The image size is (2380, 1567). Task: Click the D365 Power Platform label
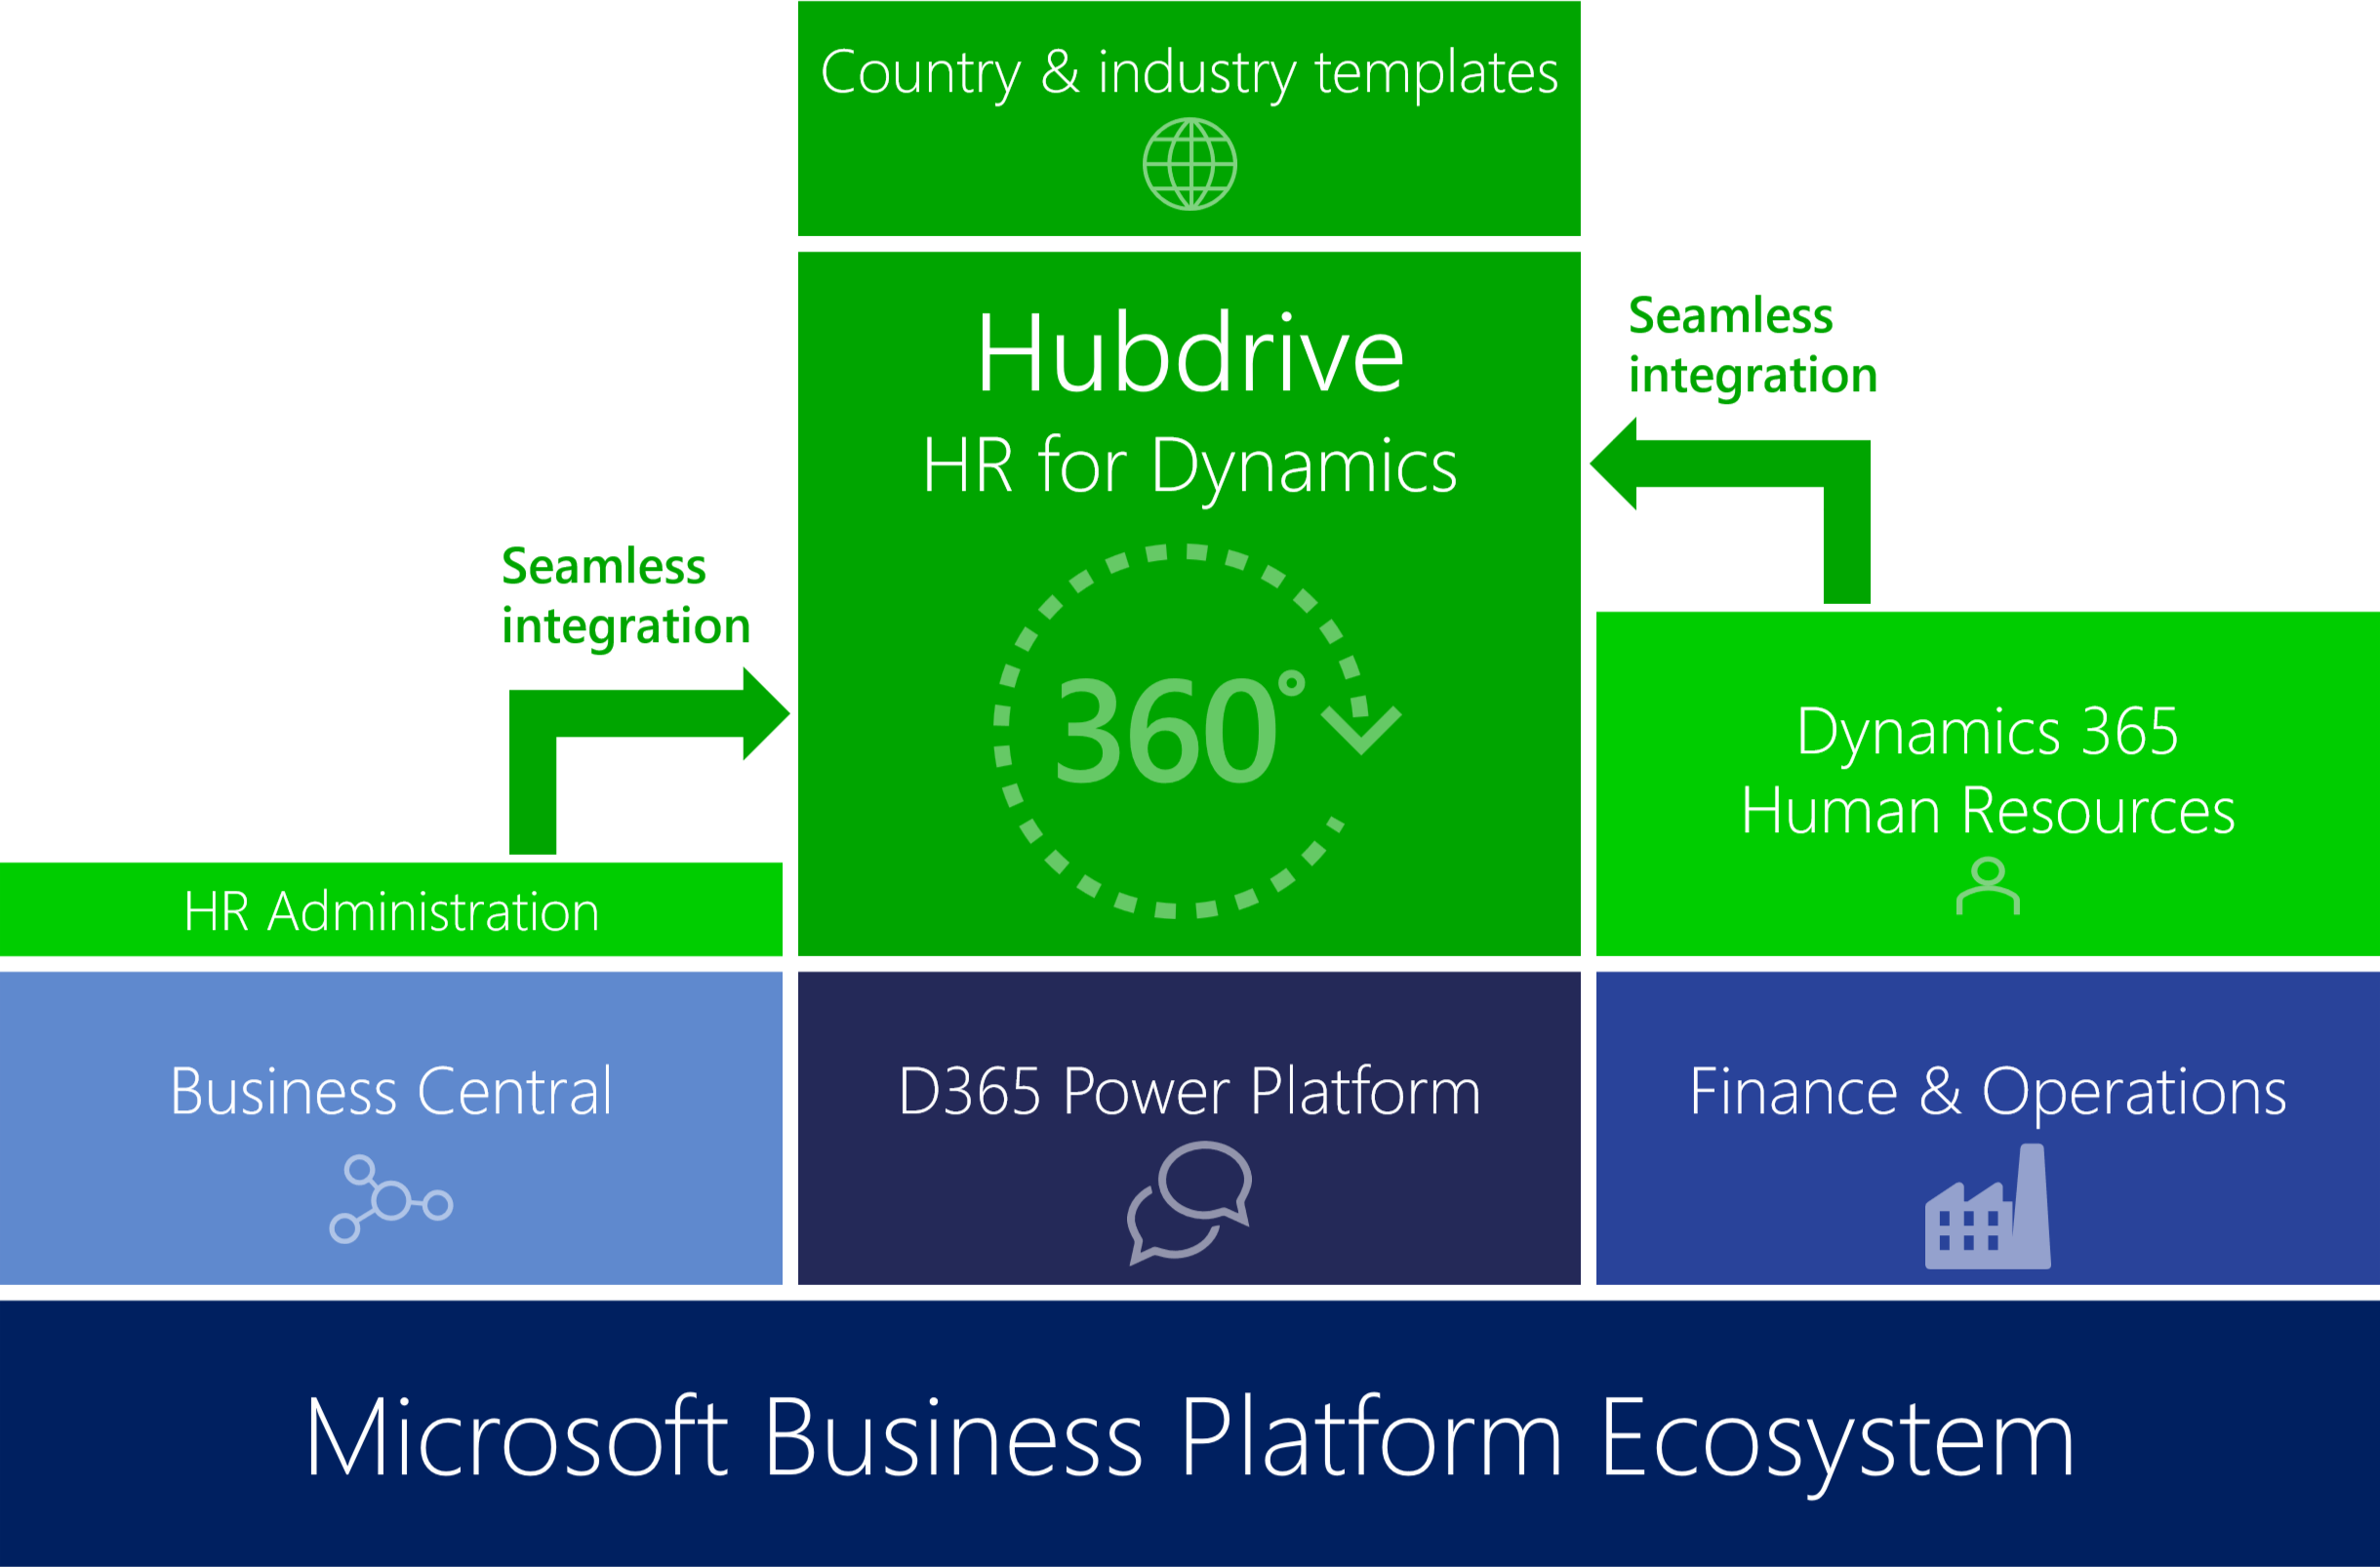[1189, 1091]
